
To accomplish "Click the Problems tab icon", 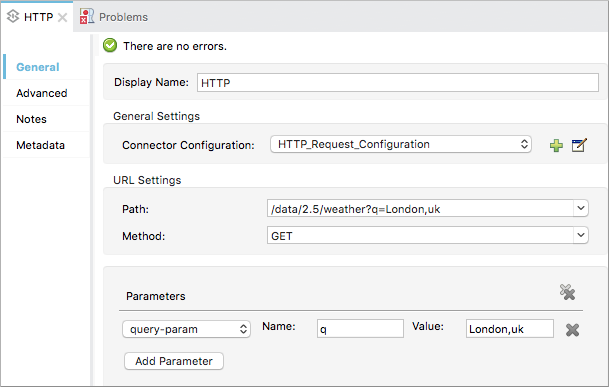I will pyautogui.click(x=87, y=16).
